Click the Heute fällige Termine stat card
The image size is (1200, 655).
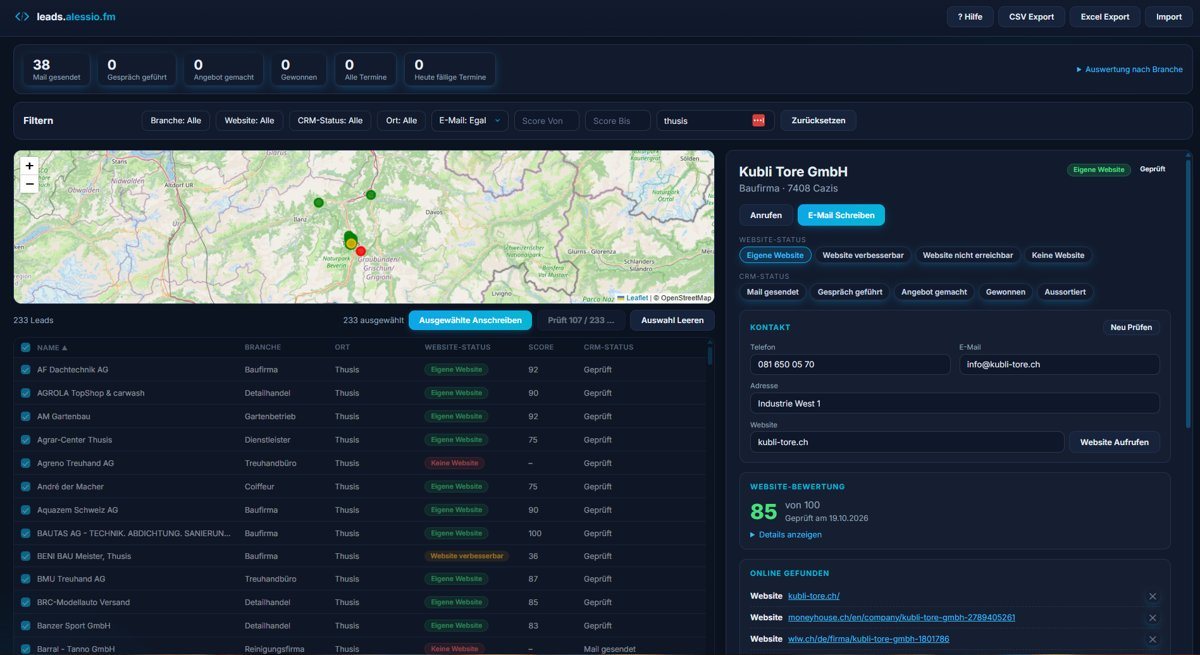point(450,69)
